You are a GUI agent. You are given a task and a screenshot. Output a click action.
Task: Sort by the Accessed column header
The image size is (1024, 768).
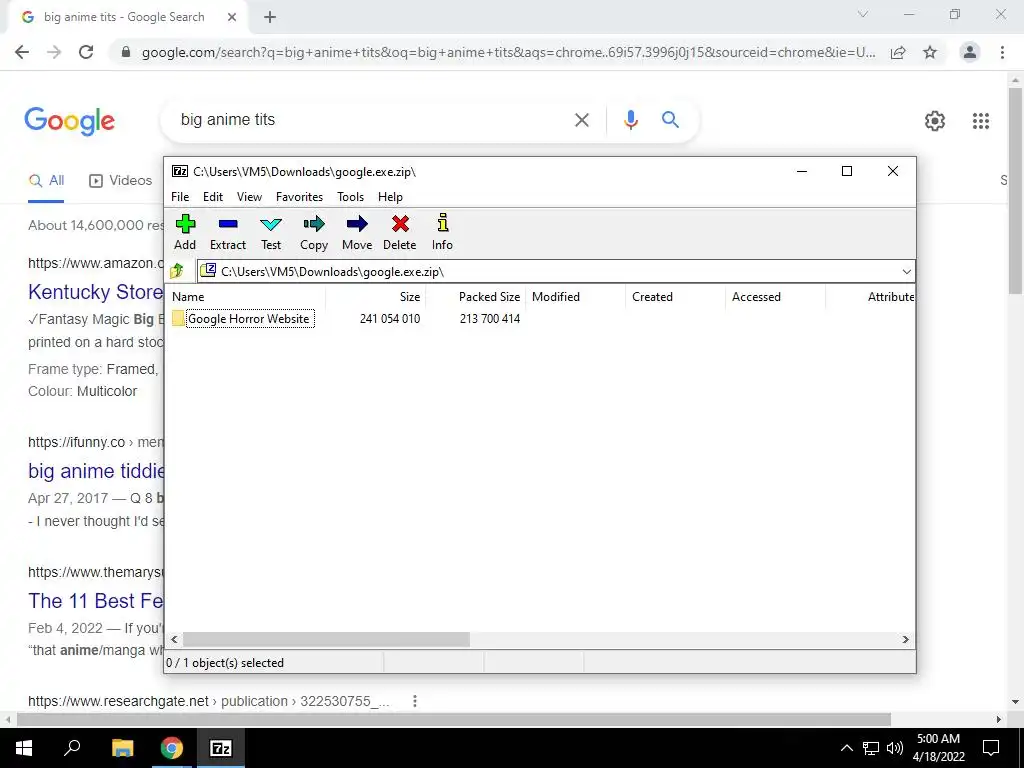[756, 296]
